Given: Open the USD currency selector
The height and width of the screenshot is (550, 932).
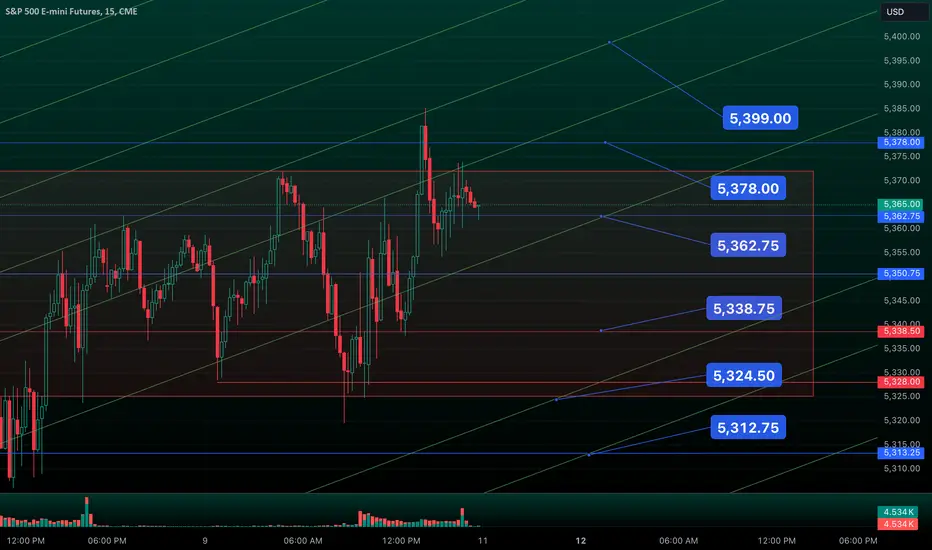Looking at the screenshot, I should pyautogui.click(x=904, y=12).
